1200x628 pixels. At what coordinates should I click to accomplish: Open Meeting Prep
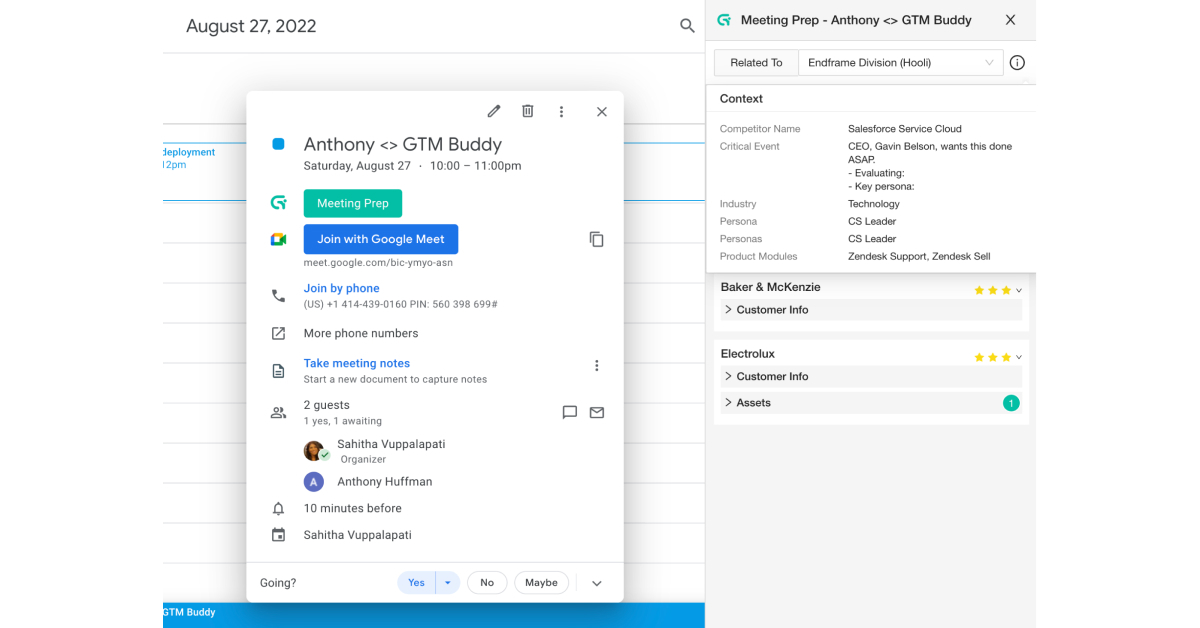coord(352,203)
